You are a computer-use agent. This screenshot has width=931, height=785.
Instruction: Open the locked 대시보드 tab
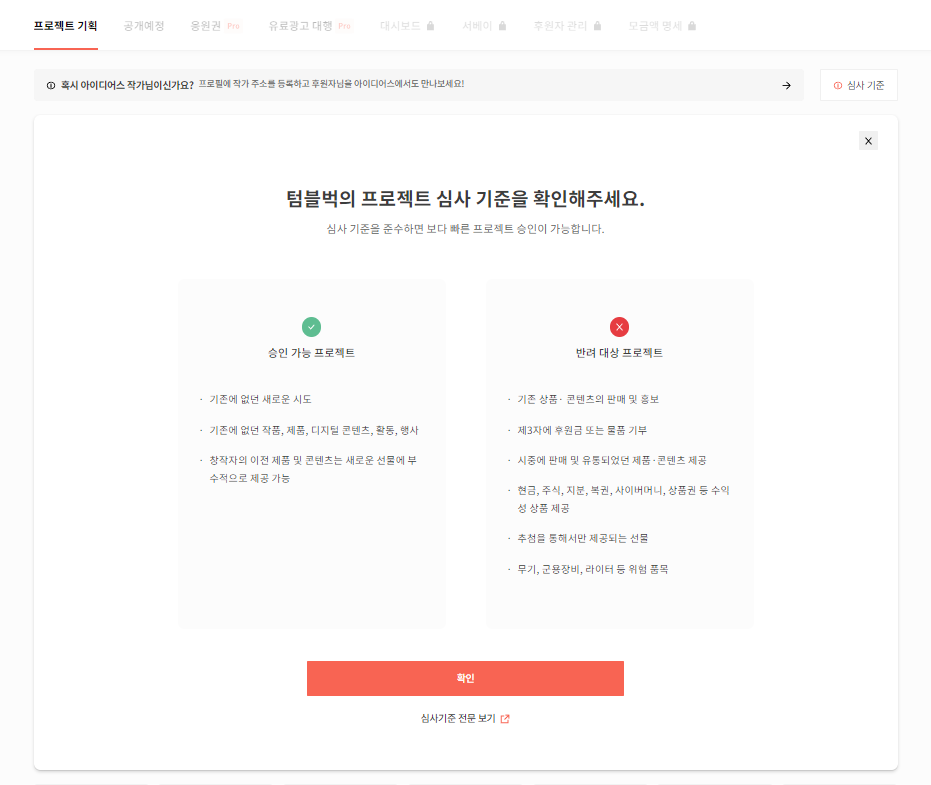point(407,26)
